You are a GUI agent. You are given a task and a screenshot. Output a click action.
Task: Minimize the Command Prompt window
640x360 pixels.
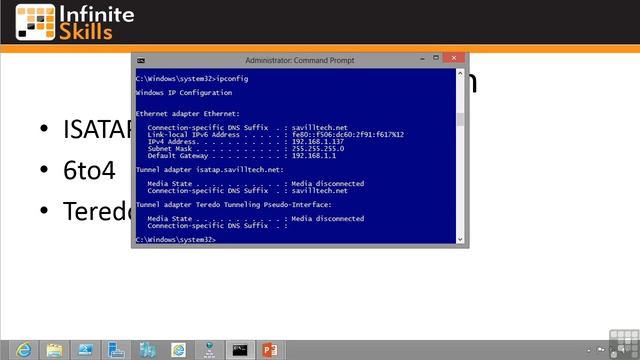coord(422,58)
